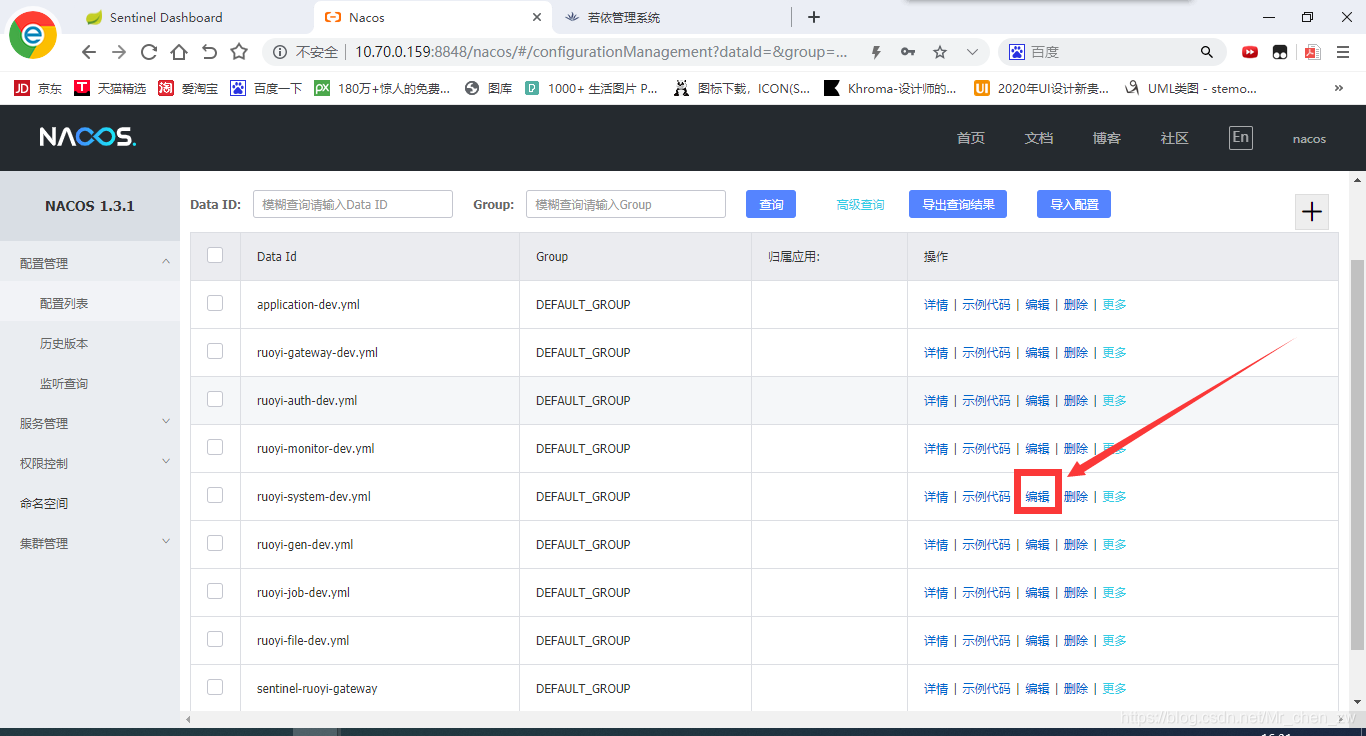This screenshot has width=1366, height=736.
Task: Click the PDF extension icon in toolbar
Action: [1312, 52]
